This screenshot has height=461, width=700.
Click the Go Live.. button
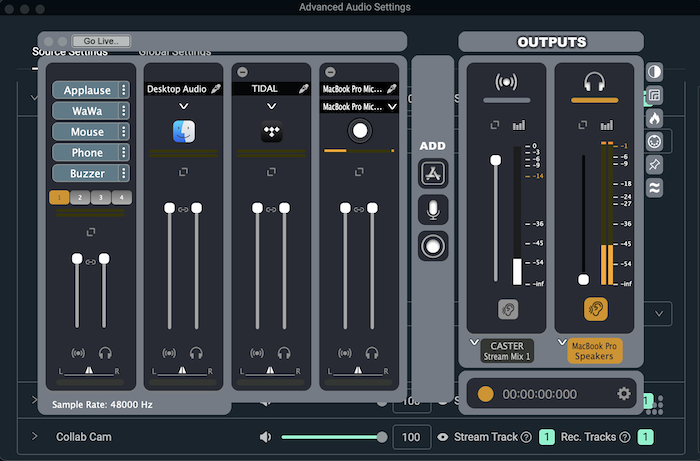coord(101,41)
